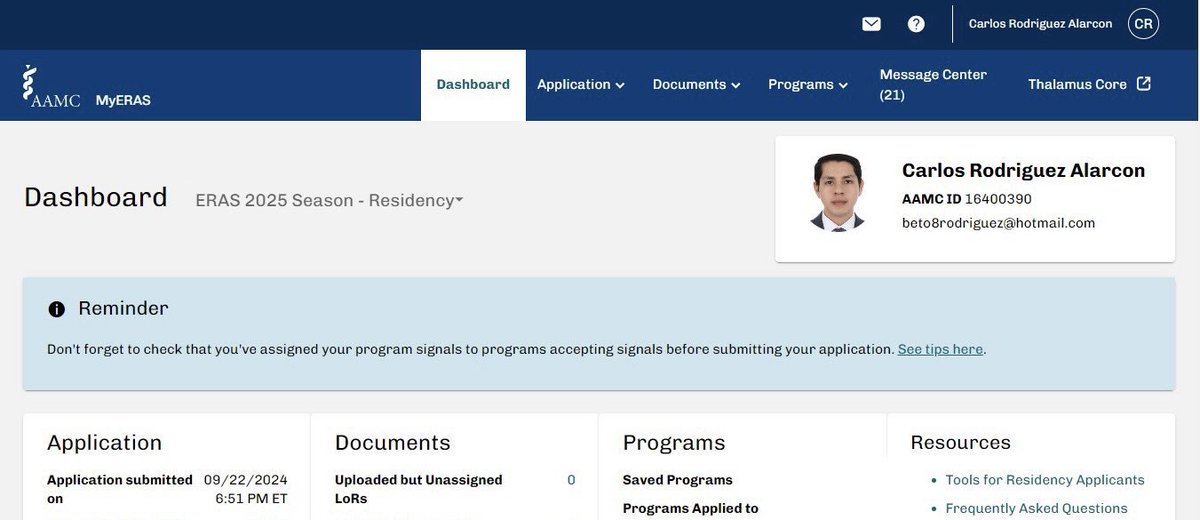Open Frequently Asked Questions link

click(x=1036, y=509)
